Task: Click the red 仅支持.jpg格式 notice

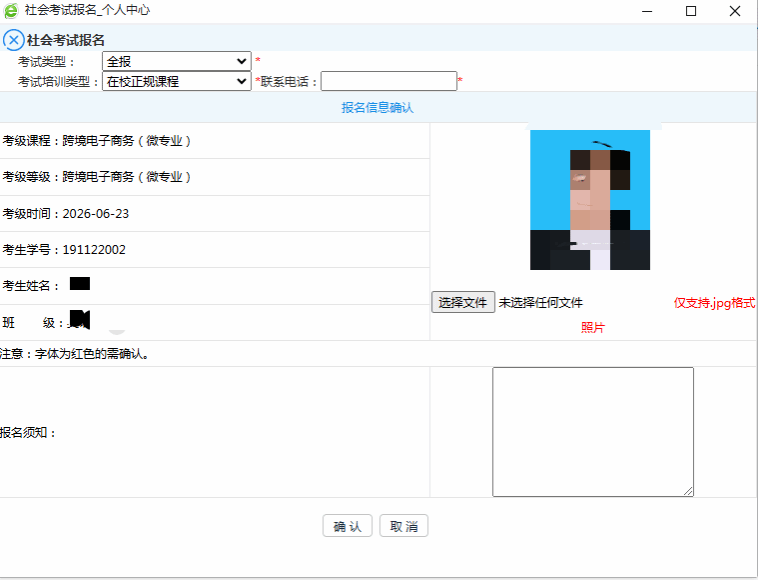Action: pos(714,302)
